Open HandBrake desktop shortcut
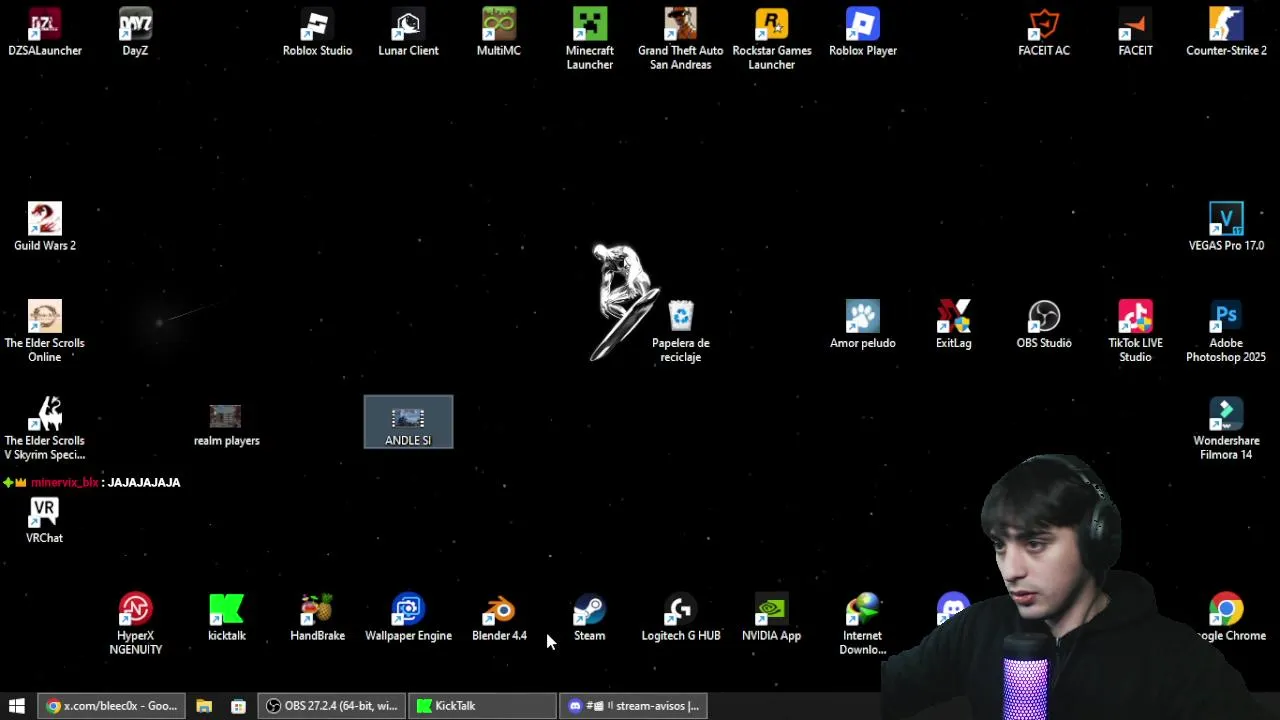Screen dimensions: 1280x720 tap(317, 618)
